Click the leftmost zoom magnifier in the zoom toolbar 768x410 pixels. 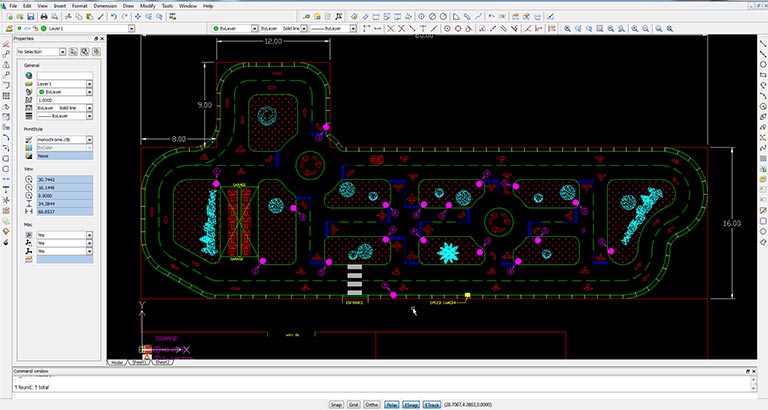(567, 29)
